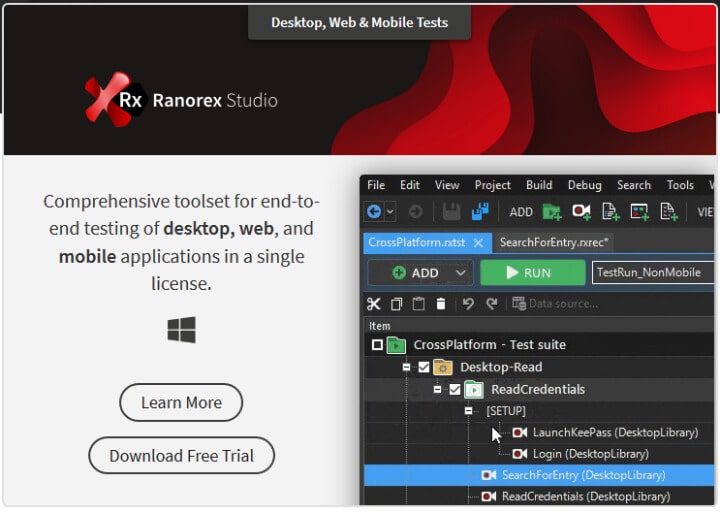Click the SearchForEntry recording module icon
The width and height of the screenshot is (720, 513).
(489, 475)
